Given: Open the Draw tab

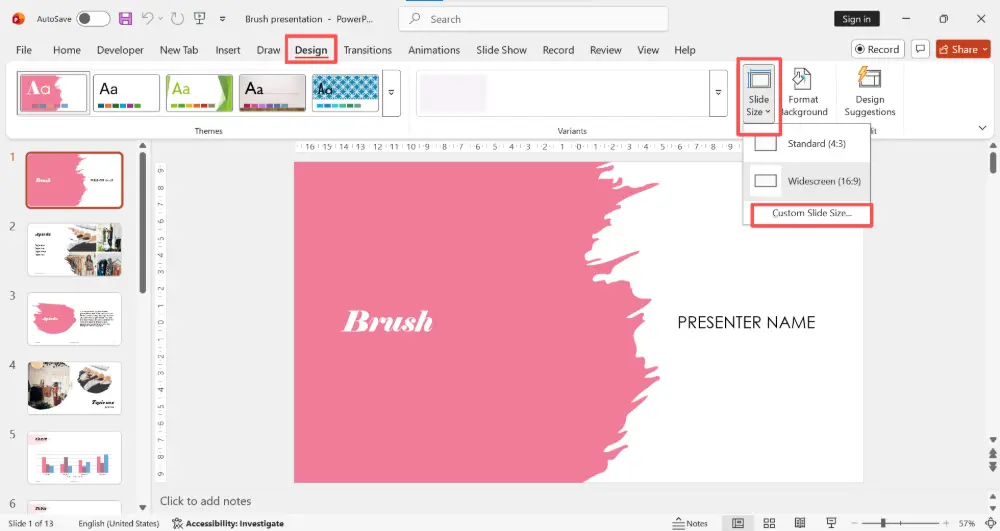Looking at the screenshot, I should tap(268, 50).
